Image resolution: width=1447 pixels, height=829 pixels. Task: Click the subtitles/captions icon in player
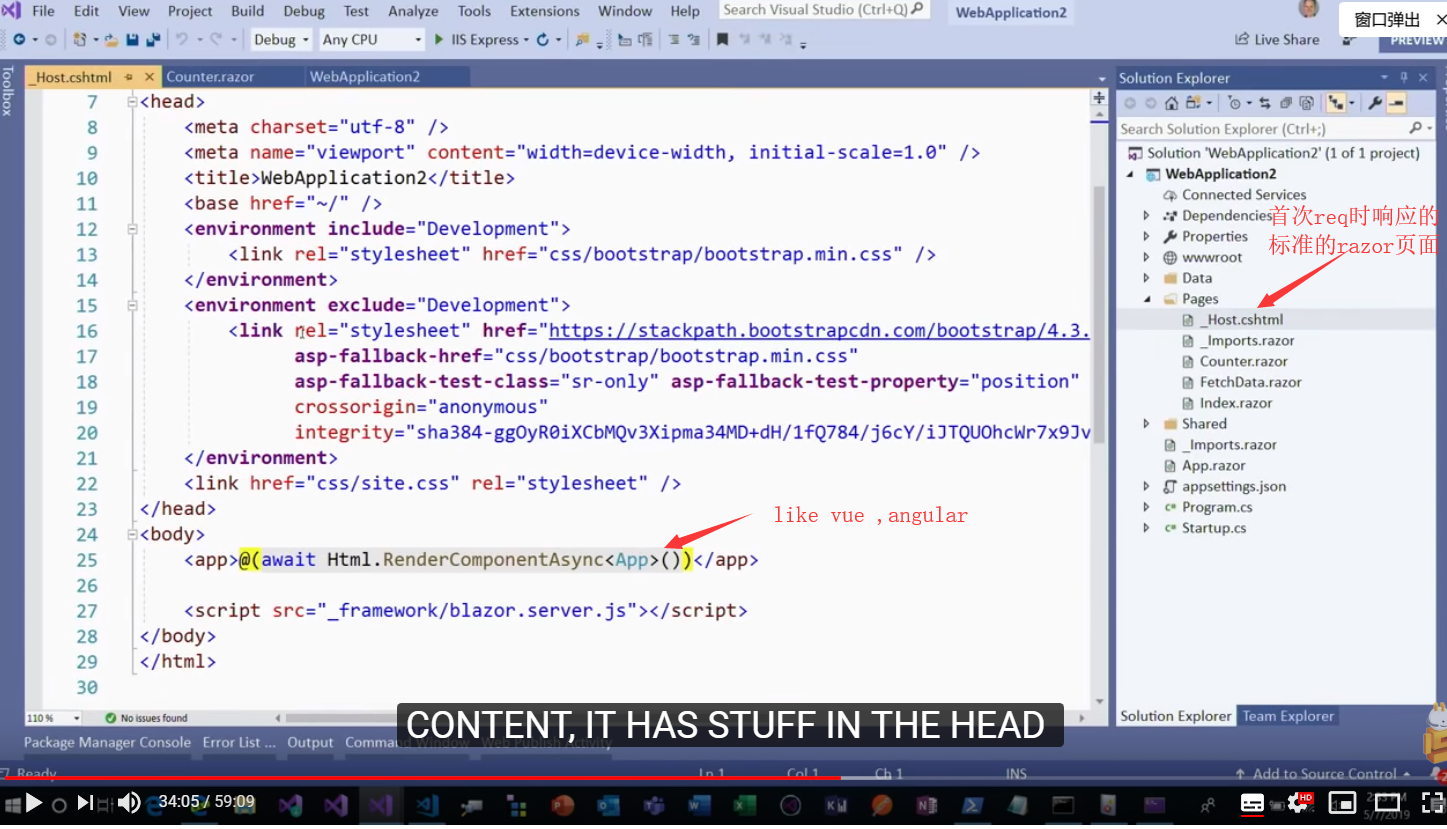pyautogui.click(x=1252, y=802)
